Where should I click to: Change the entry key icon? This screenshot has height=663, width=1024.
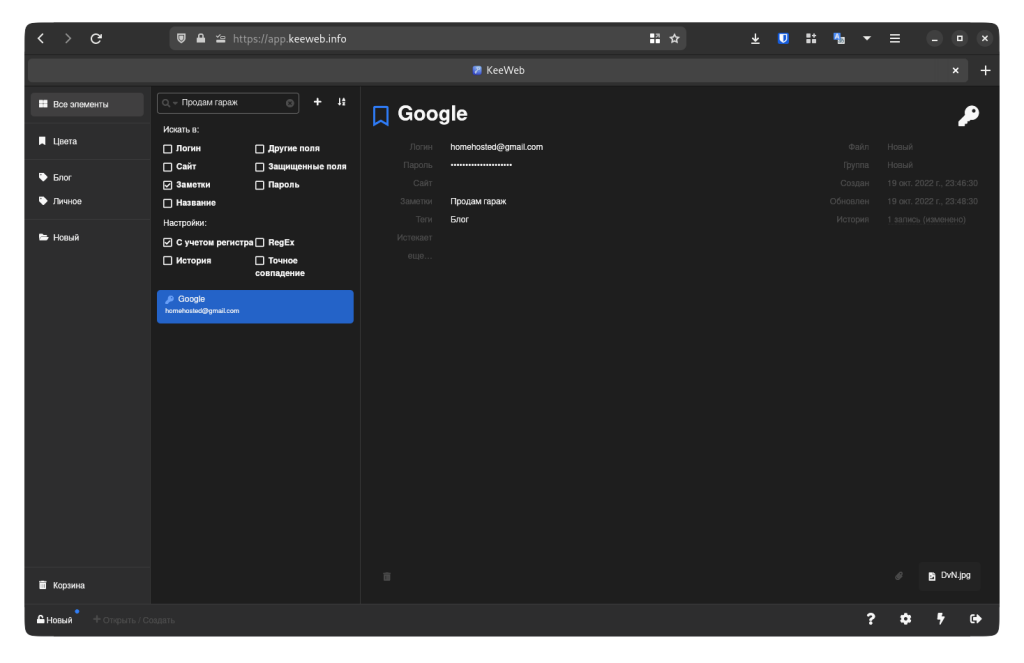(x=968, y=116)
